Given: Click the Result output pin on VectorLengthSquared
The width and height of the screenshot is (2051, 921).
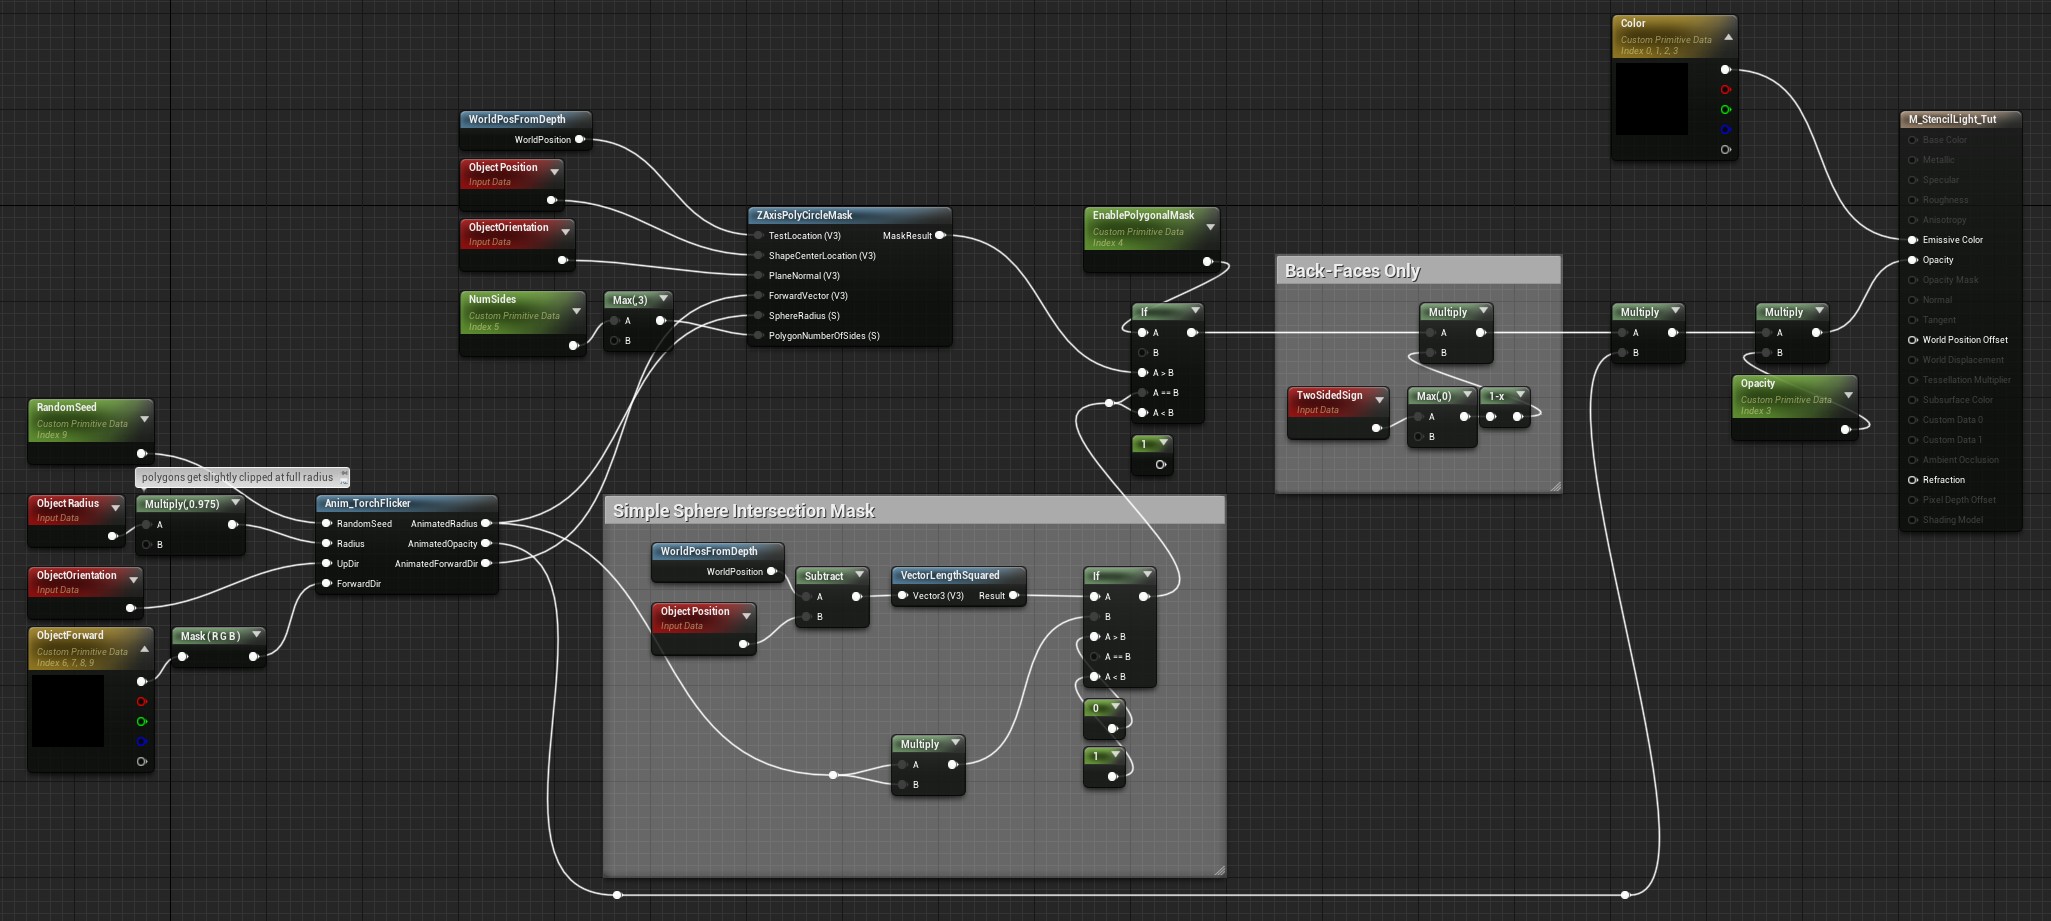Looking at the screenshot, I should 1013,596.
